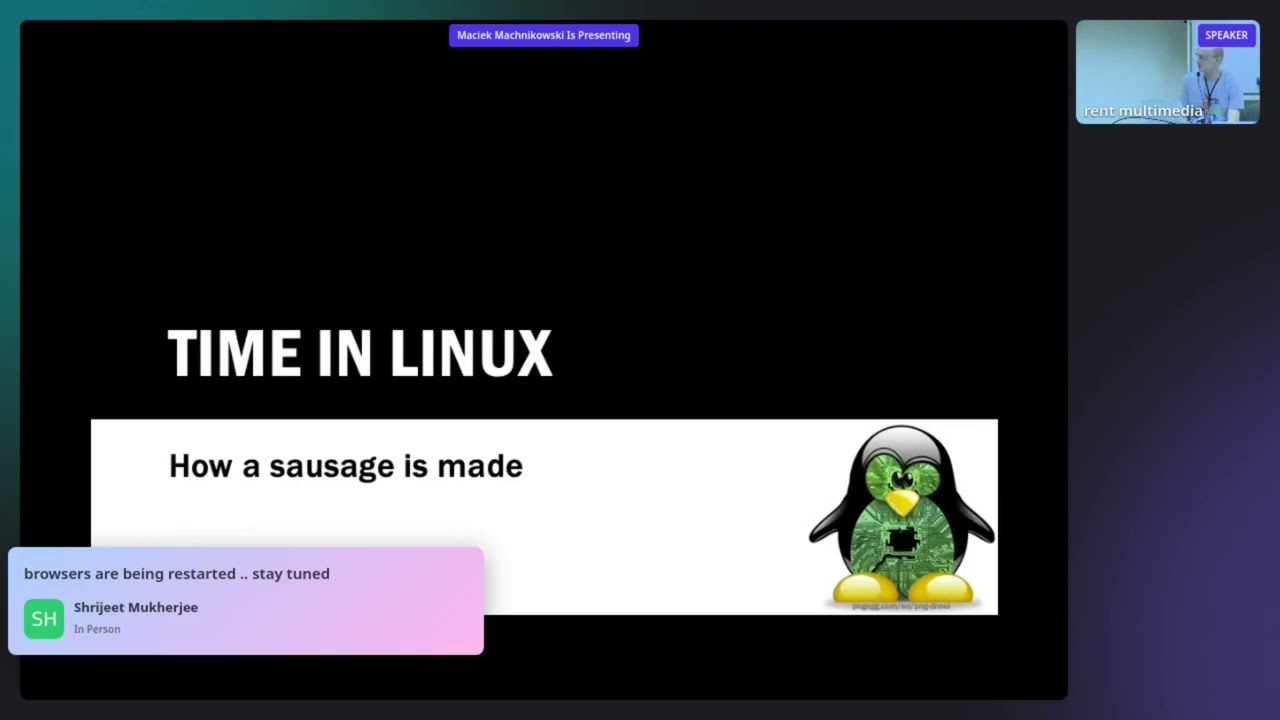Click the SPEAKER badge on the video
This screenshot has width=1280, height=720.
click(x=1226, y=35)
